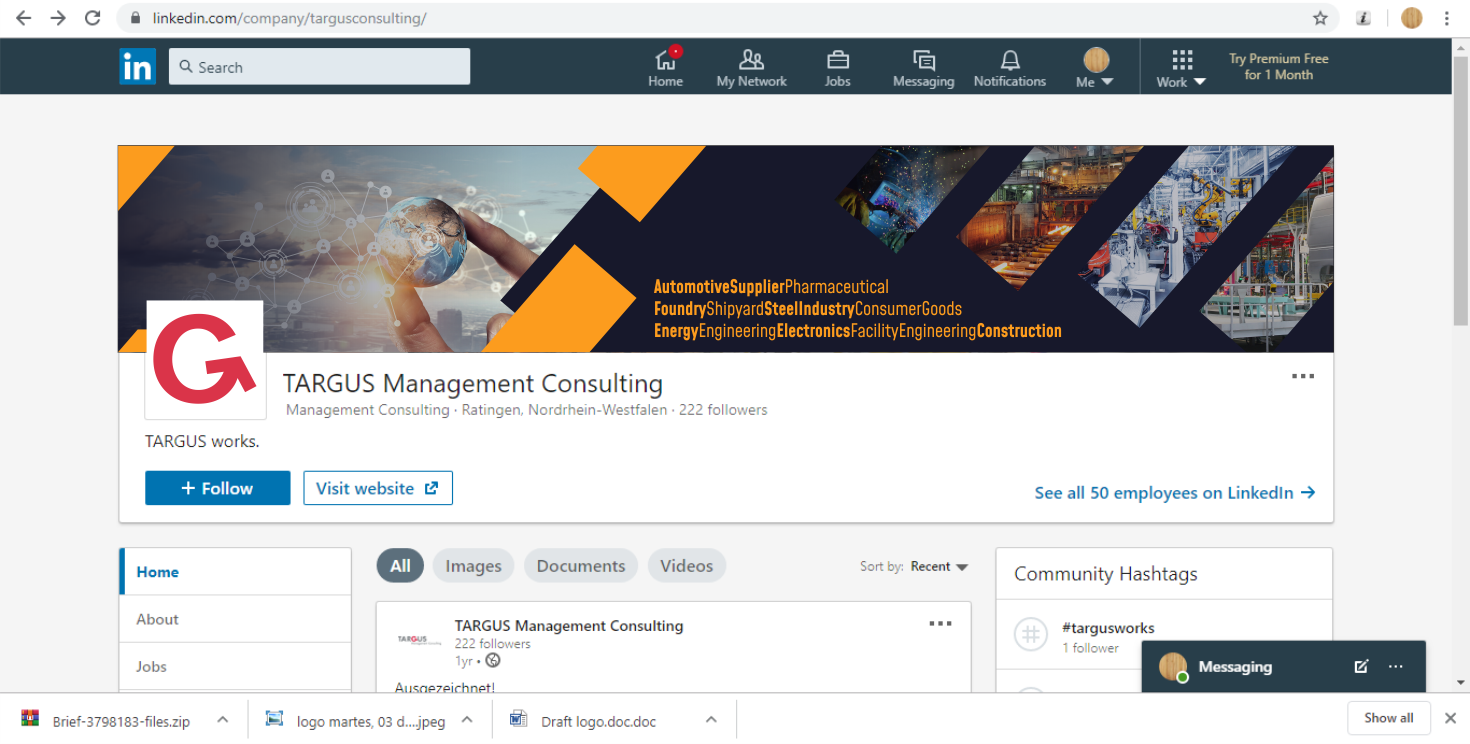Compose a new message from overlay
Image resolution: width=1470 pixels, height=744 pixels.
(x=1361, y=666)
